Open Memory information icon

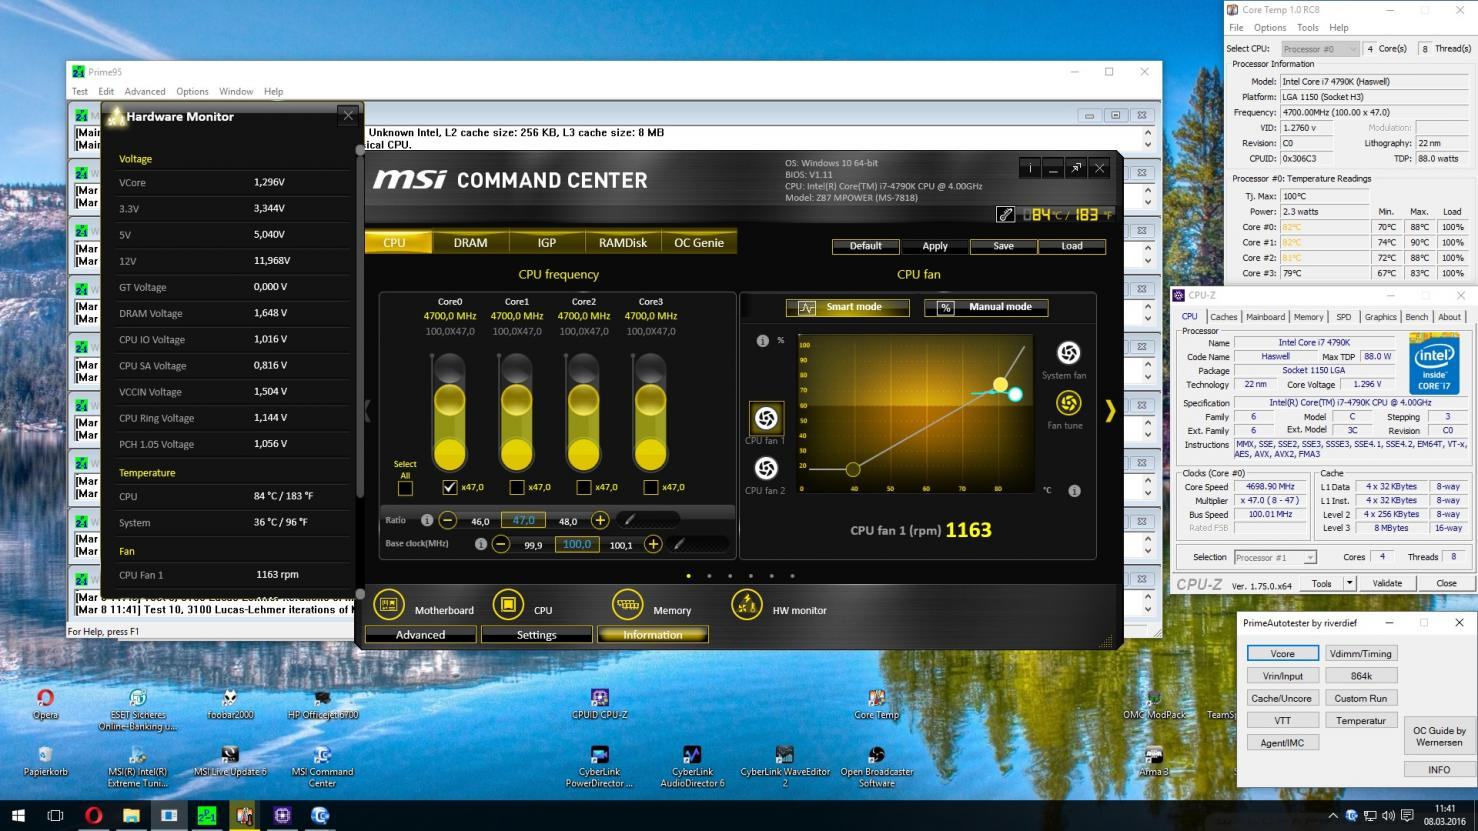pyautogui.click(x=627, y=605)
